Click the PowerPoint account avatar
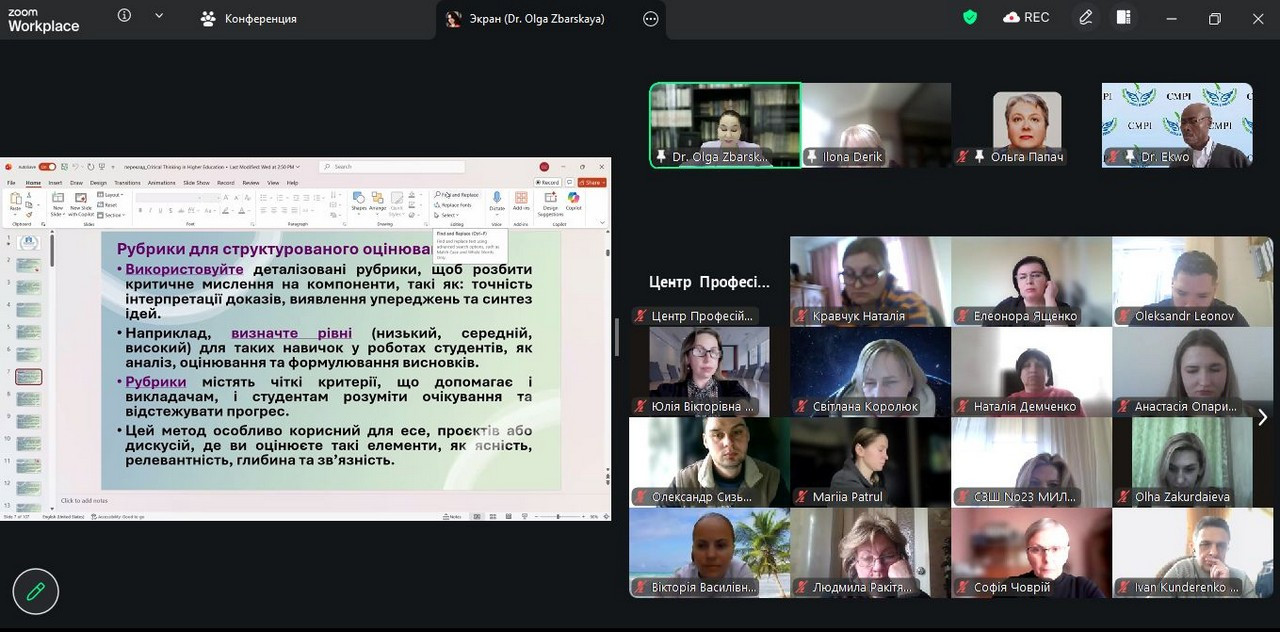 544,167
